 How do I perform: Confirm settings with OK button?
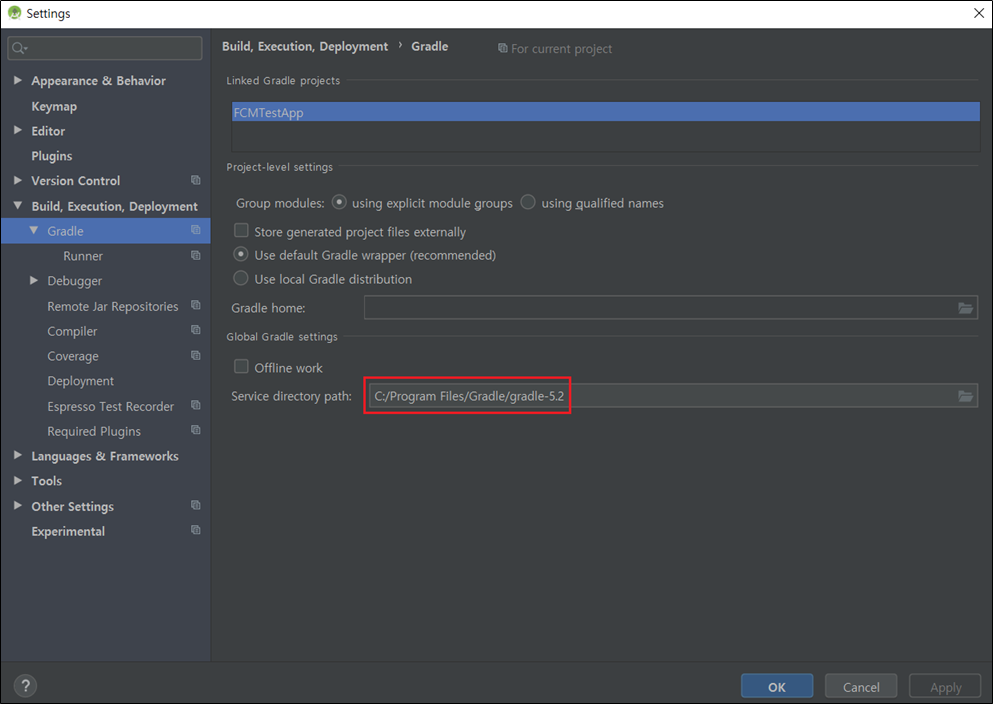point(777,687)
